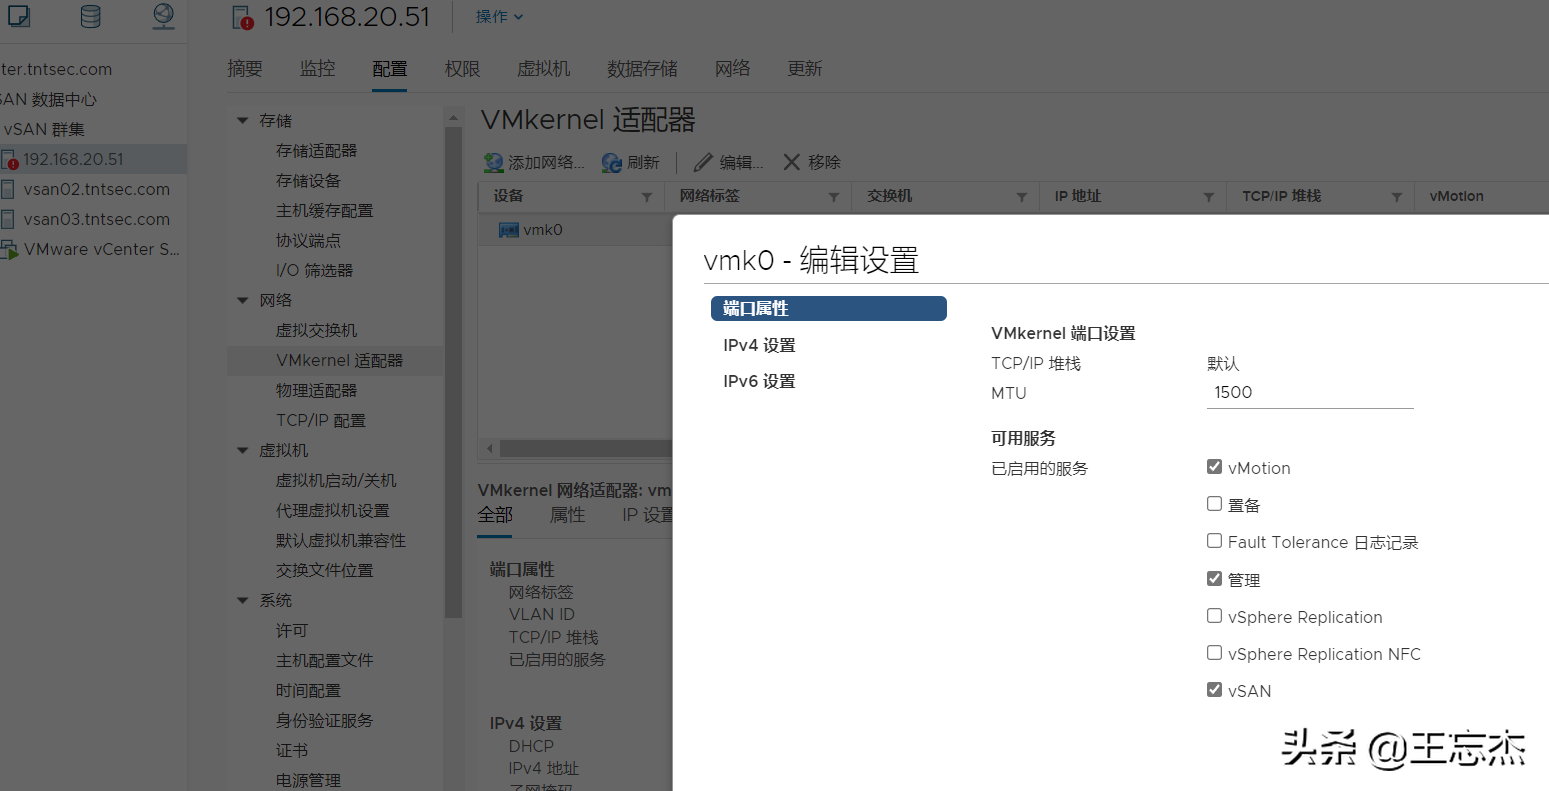Collapse the 存储 section
The image size is (1549, 791).
point(242,120)
